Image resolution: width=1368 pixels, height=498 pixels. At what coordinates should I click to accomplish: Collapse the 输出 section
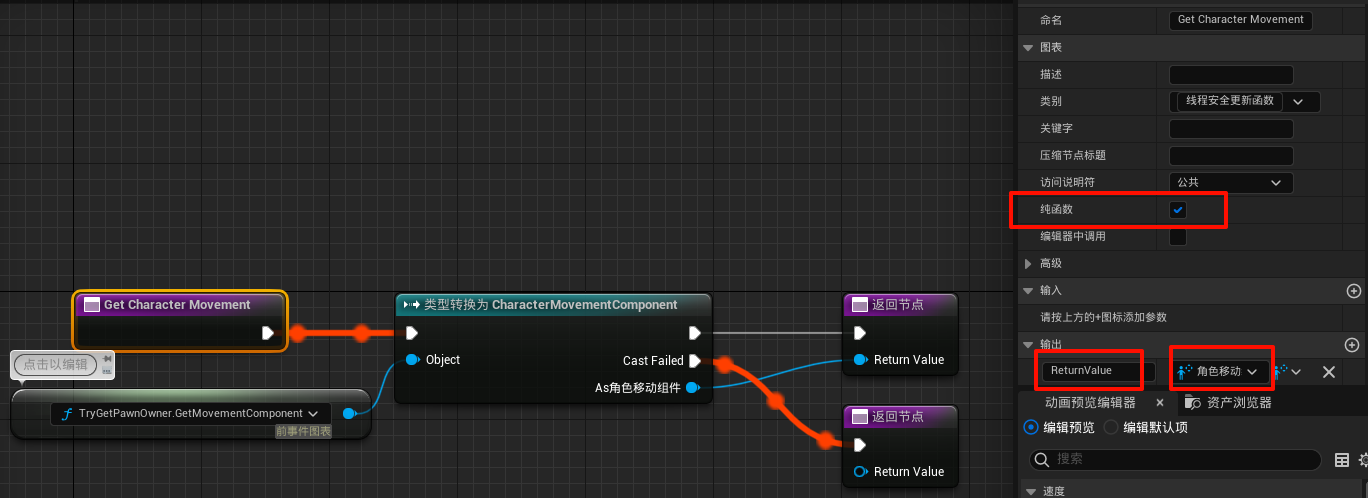tap(1027, 344)
